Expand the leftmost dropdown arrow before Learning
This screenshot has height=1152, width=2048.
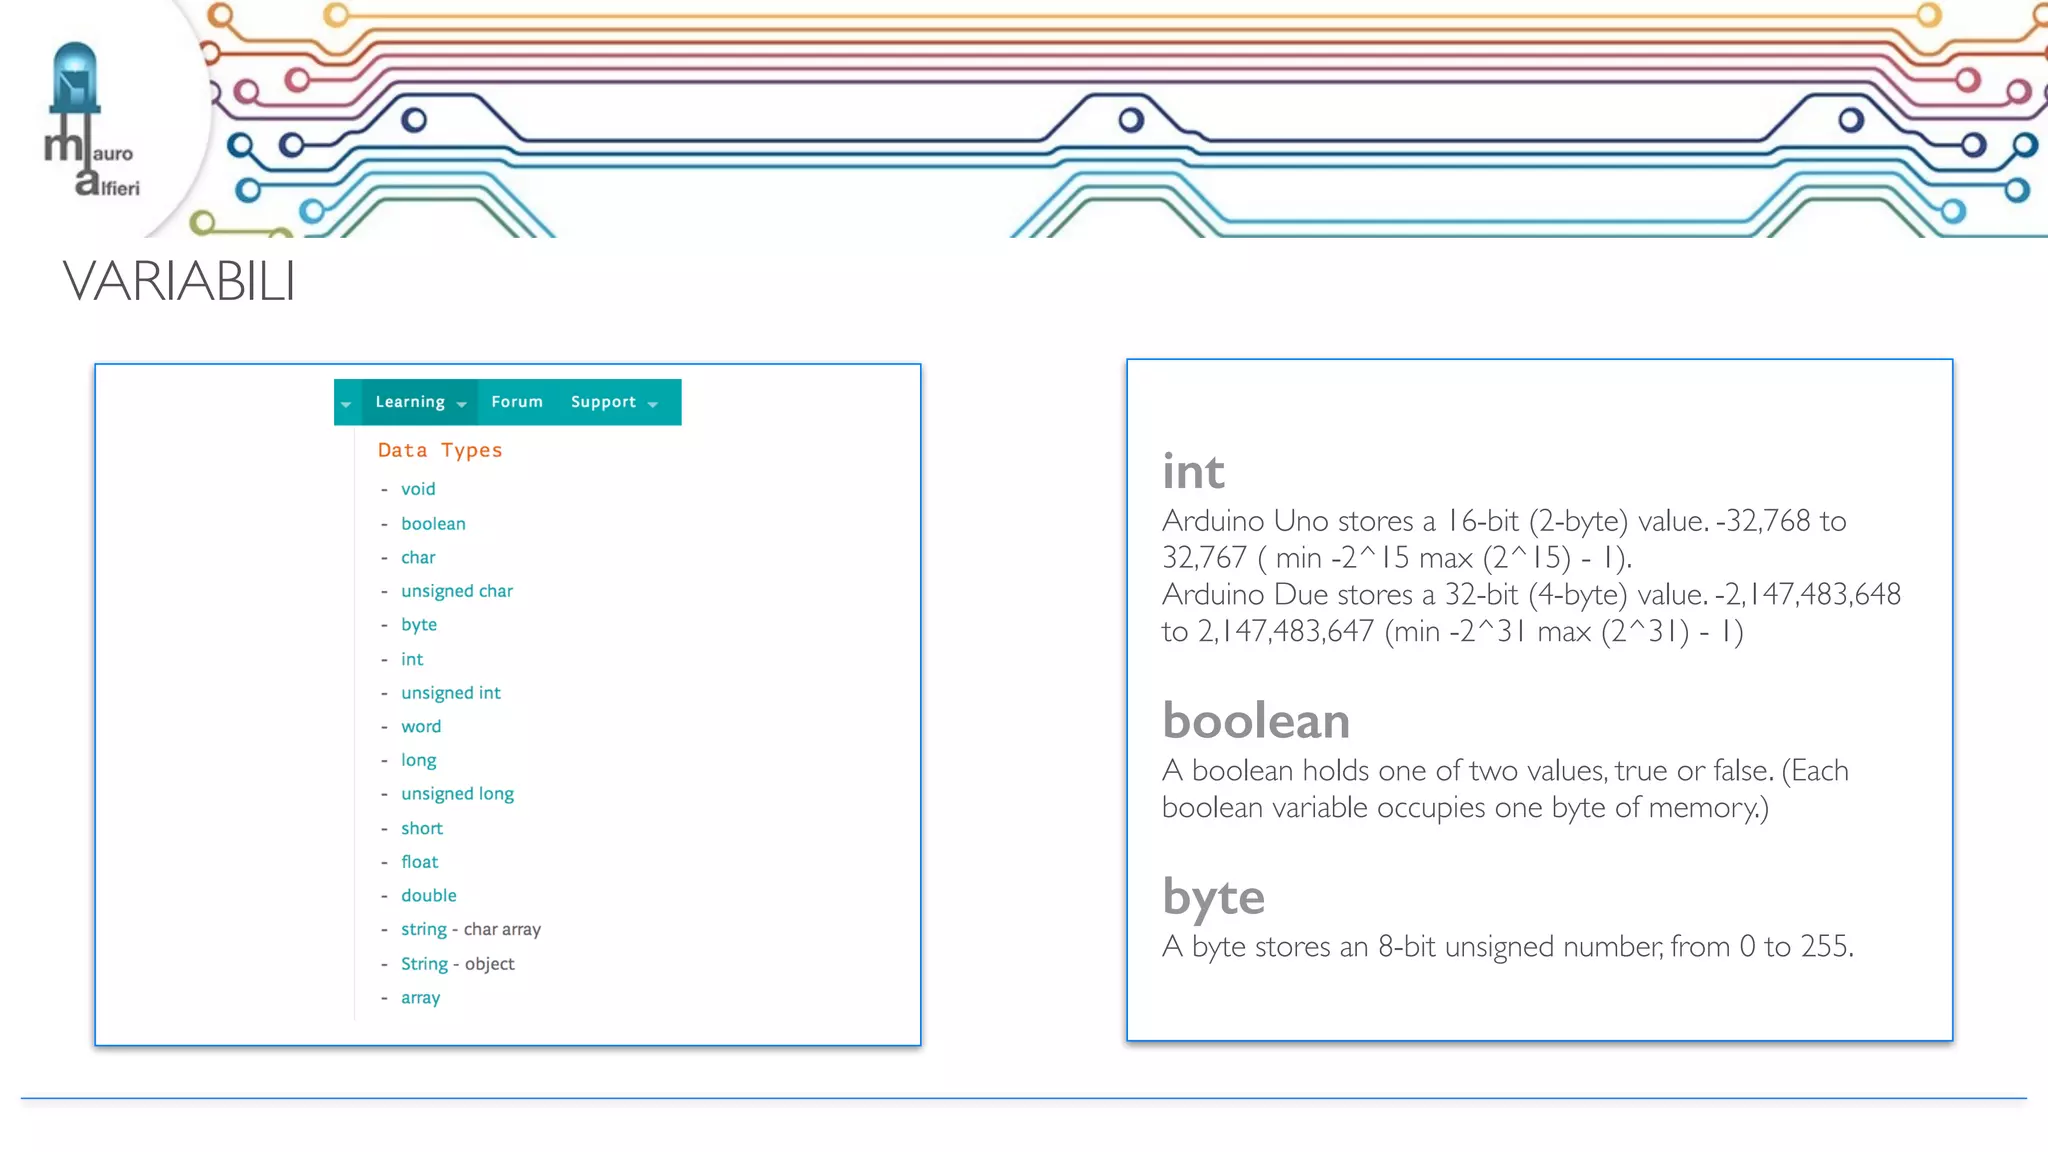coord(346,404)
